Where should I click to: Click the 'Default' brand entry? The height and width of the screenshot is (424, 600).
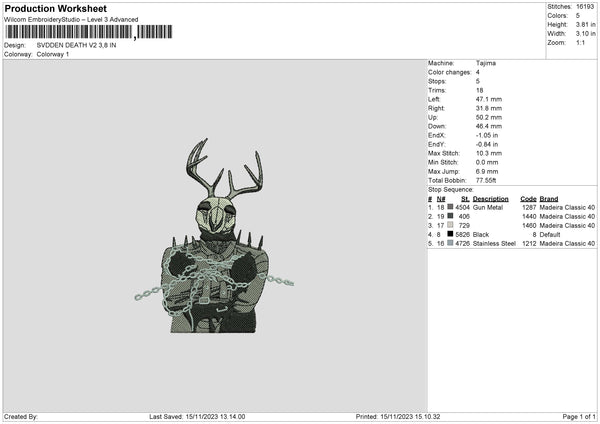550,235
